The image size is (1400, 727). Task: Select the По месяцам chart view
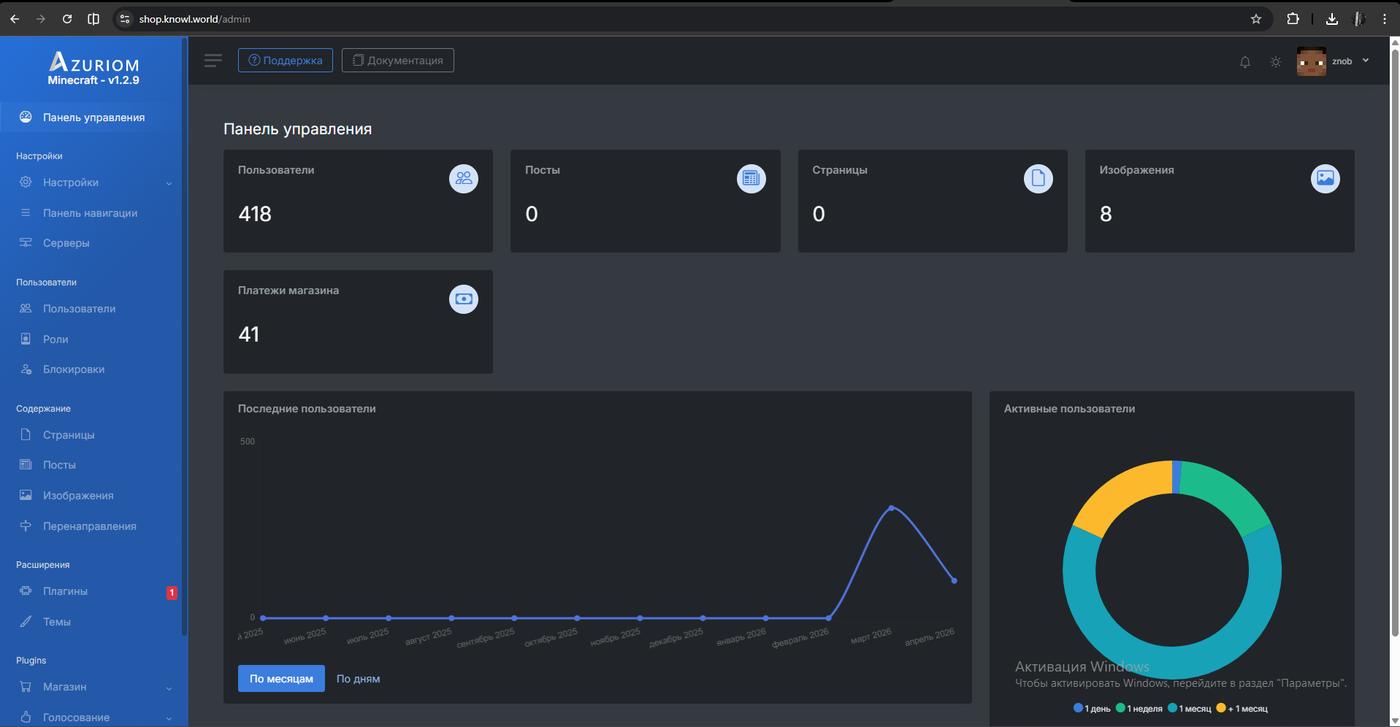coord(281,678)
